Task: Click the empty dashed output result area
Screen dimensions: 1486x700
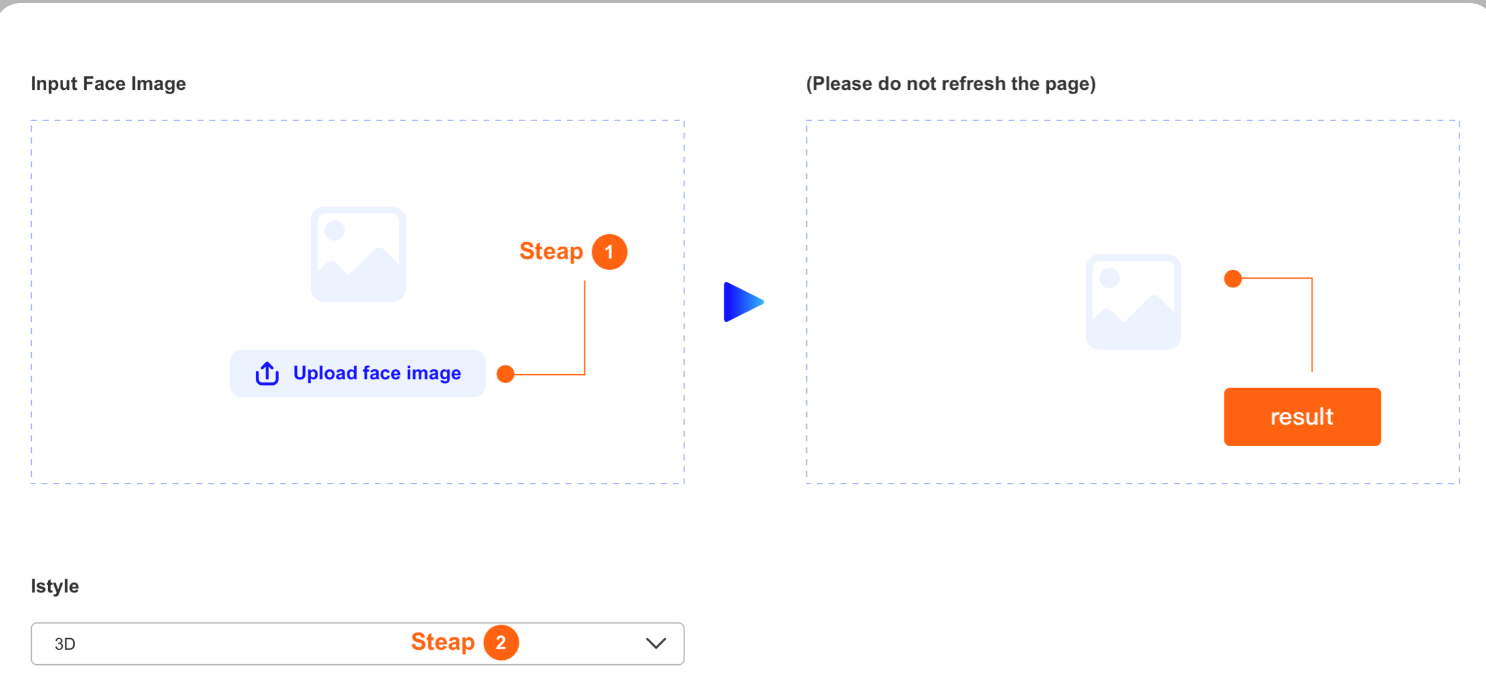Action: pyautogui.click(x=1132, y=302)
